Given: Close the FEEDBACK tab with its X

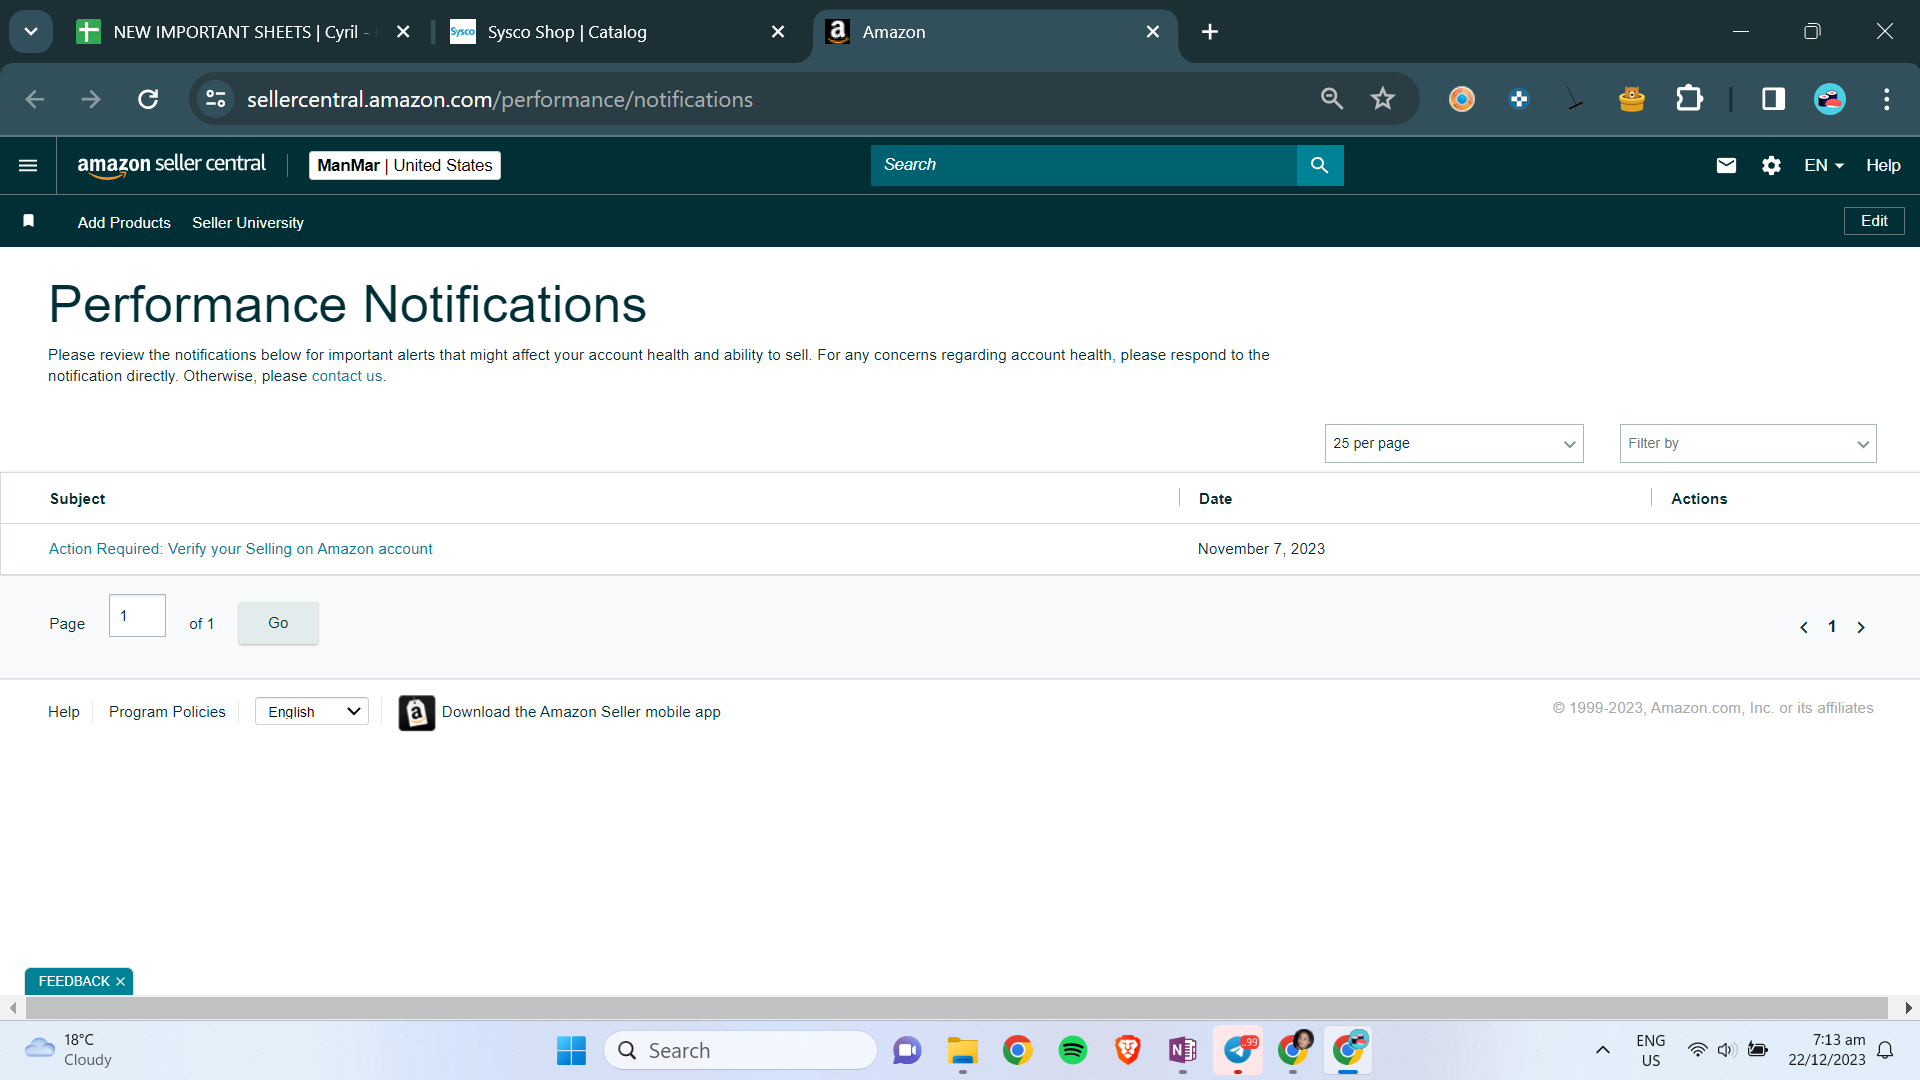Looking at the screenshot, I should (120, 982).
